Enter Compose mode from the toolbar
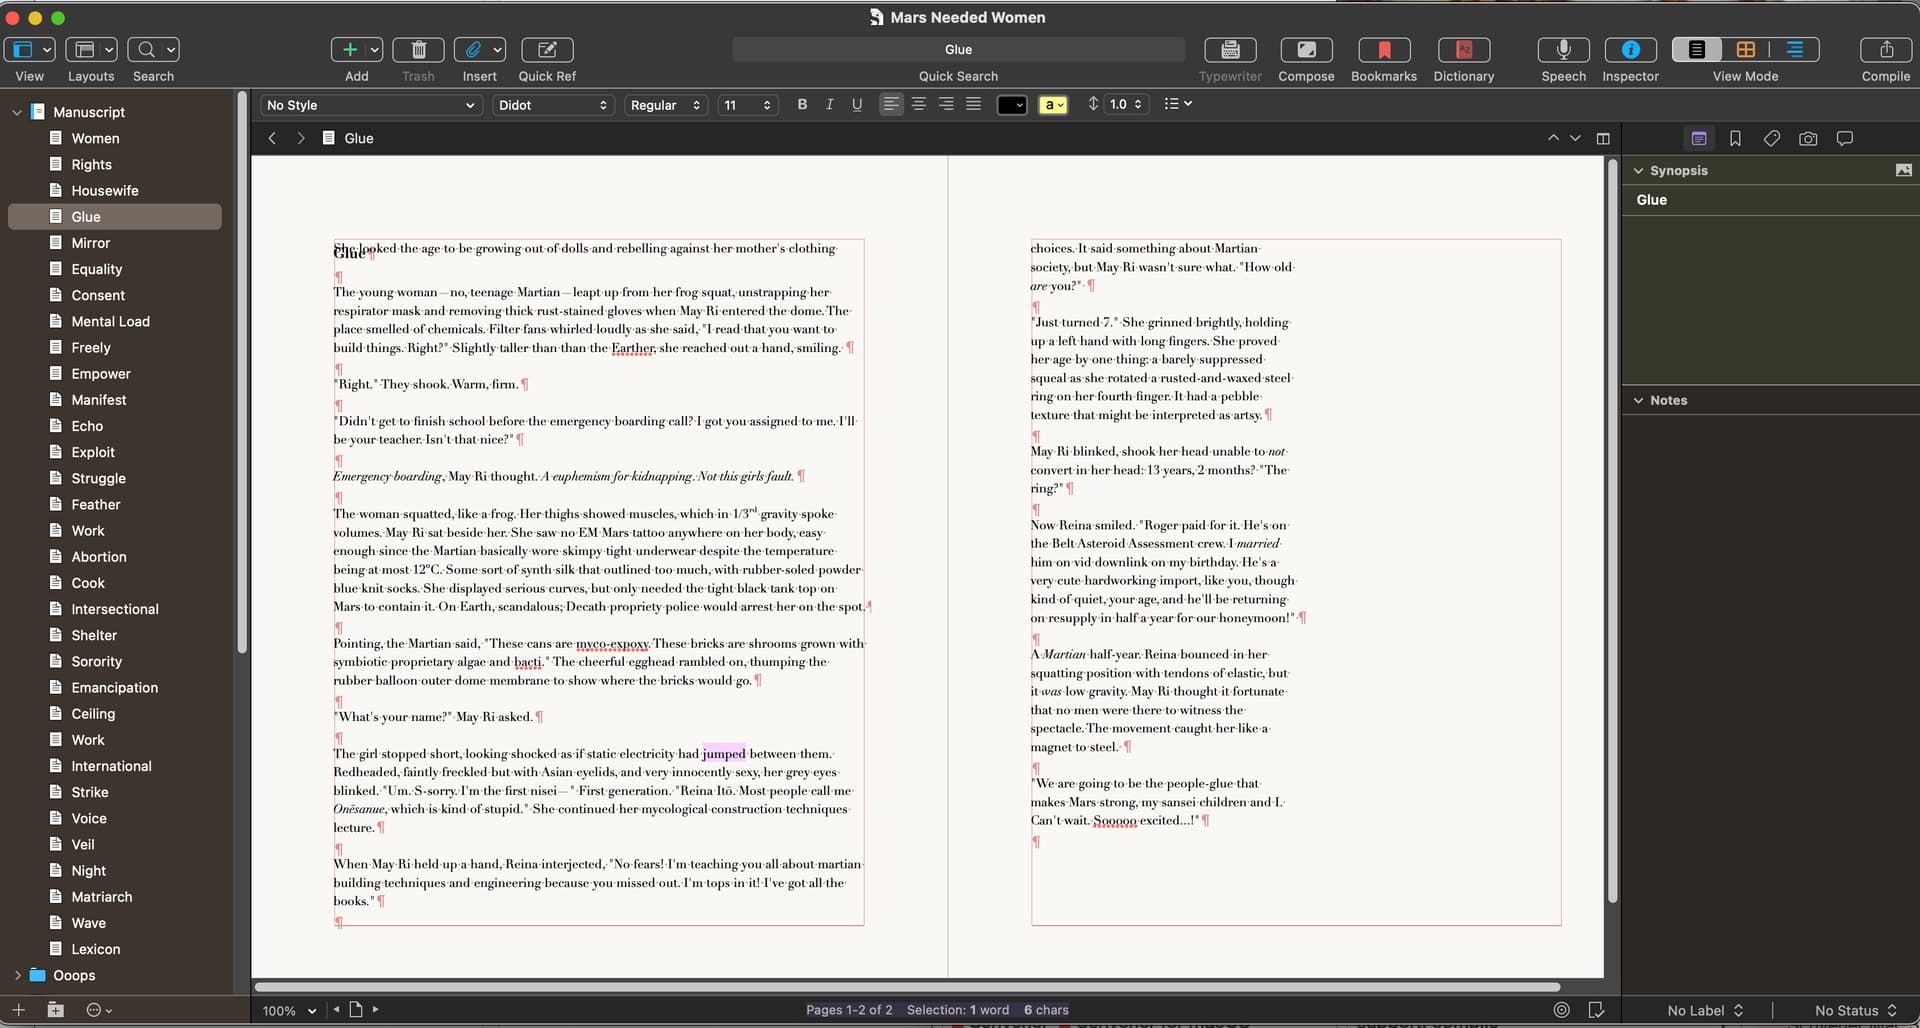 1306,50
